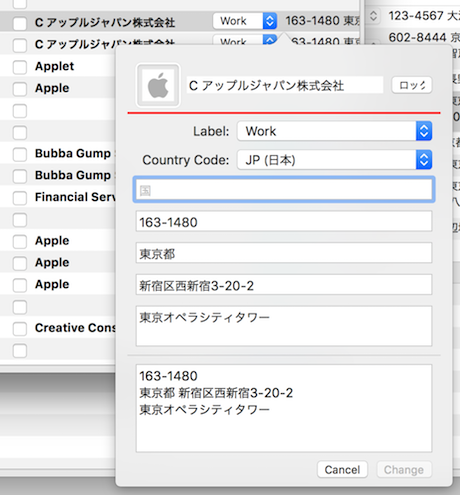Image resolution: width=460 pixels, height=495 pixels.
Task: Click stepper arrows beside 123-4567
Action: 373,16
